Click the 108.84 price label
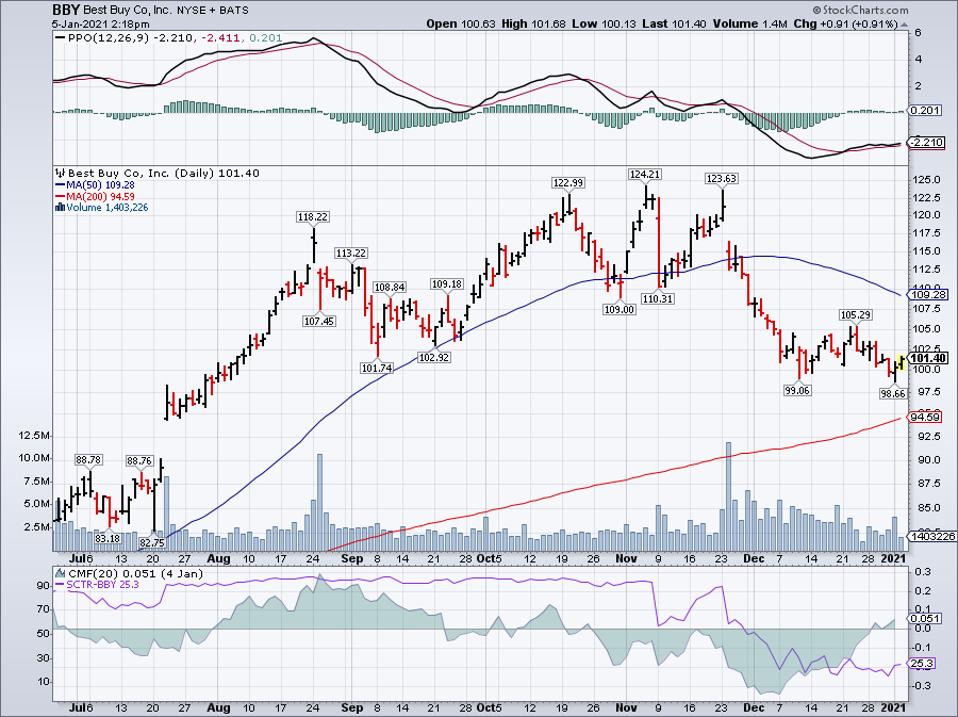 click(390, 287)
